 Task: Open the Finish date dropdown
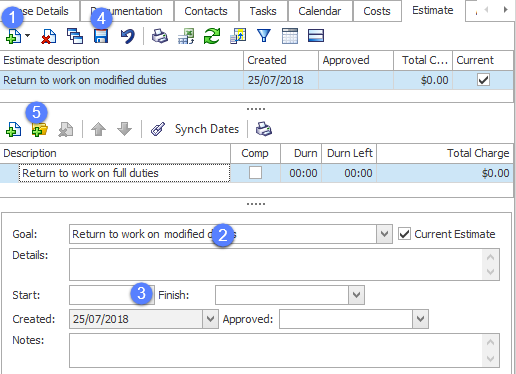coord(356,295)
